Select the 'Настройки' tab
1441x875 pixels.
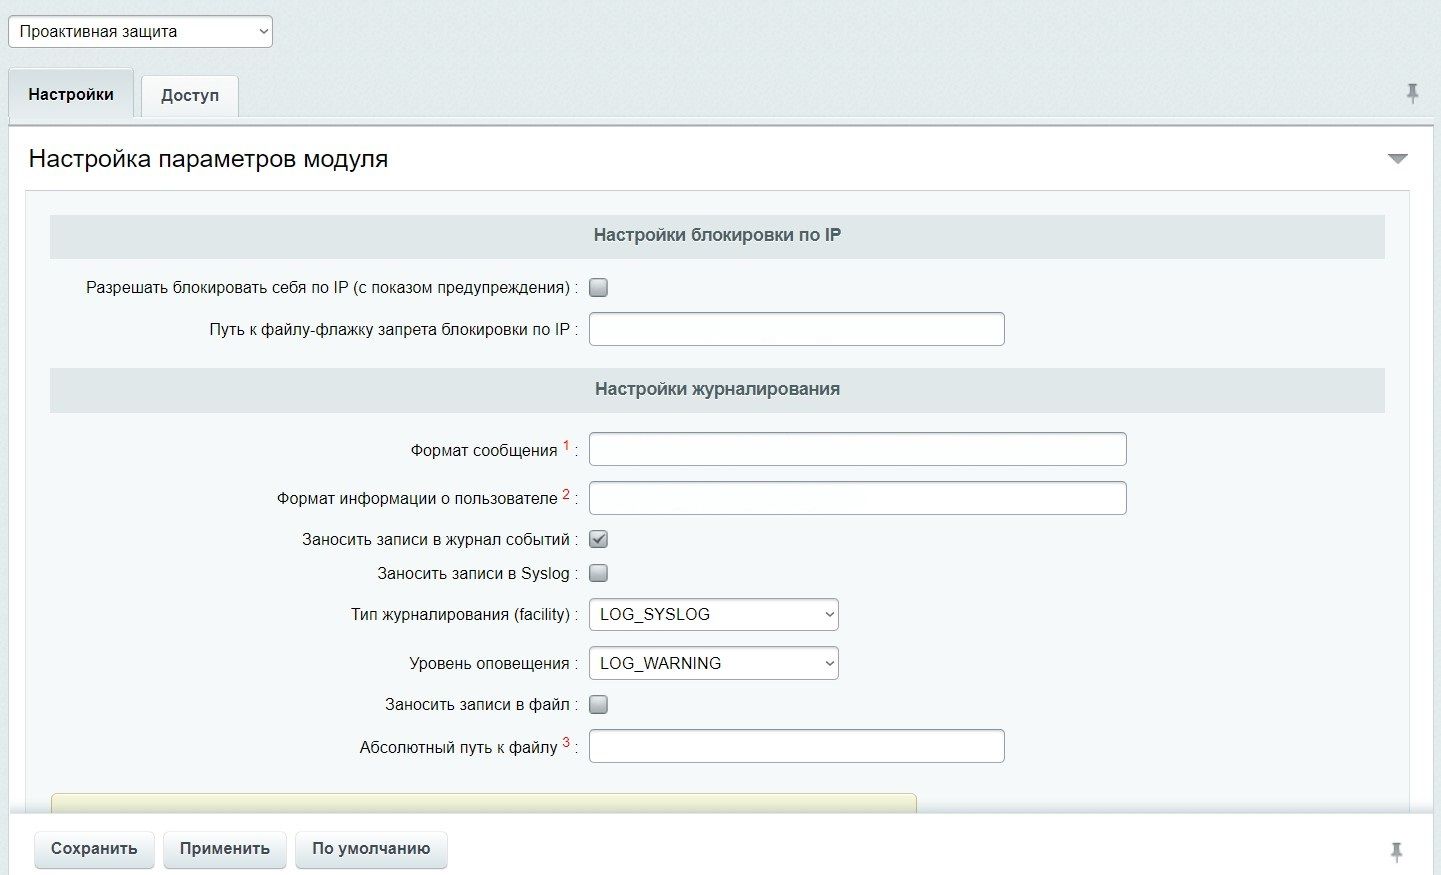pos(71,95)
